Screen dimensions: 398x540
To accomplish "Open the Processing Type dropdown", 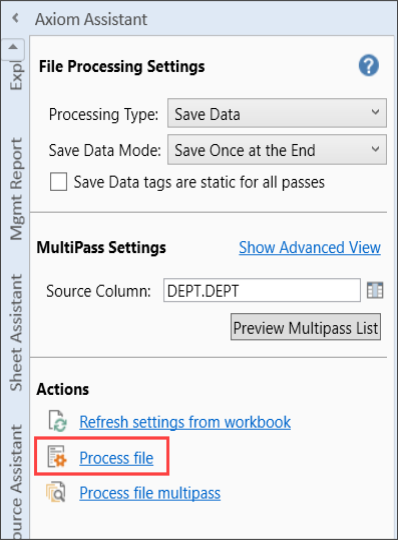I will click(x=277, y=113).
